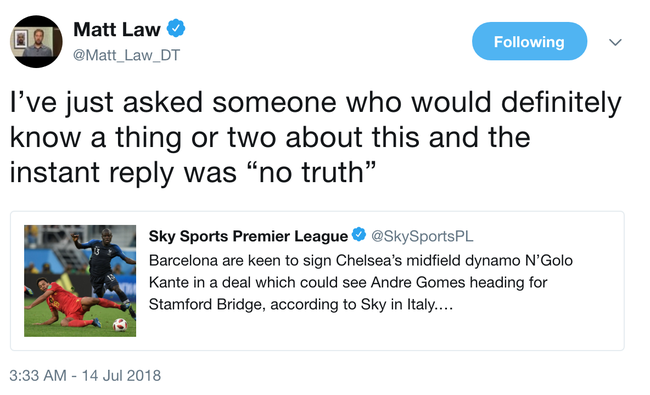Toggle the Following button
The width and height of the screenshot is (650, 395).
tap(529, 41)
